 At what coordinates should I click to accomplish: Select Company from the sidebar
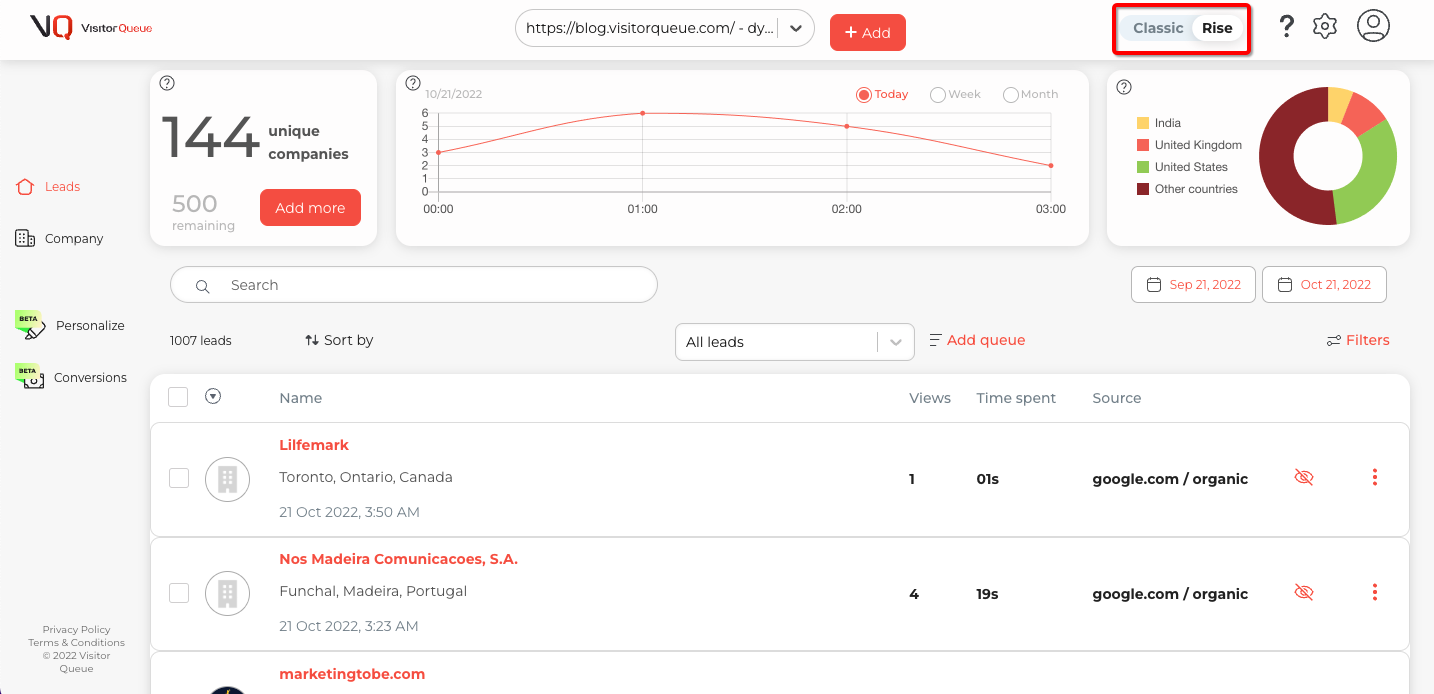coord(75,238)
